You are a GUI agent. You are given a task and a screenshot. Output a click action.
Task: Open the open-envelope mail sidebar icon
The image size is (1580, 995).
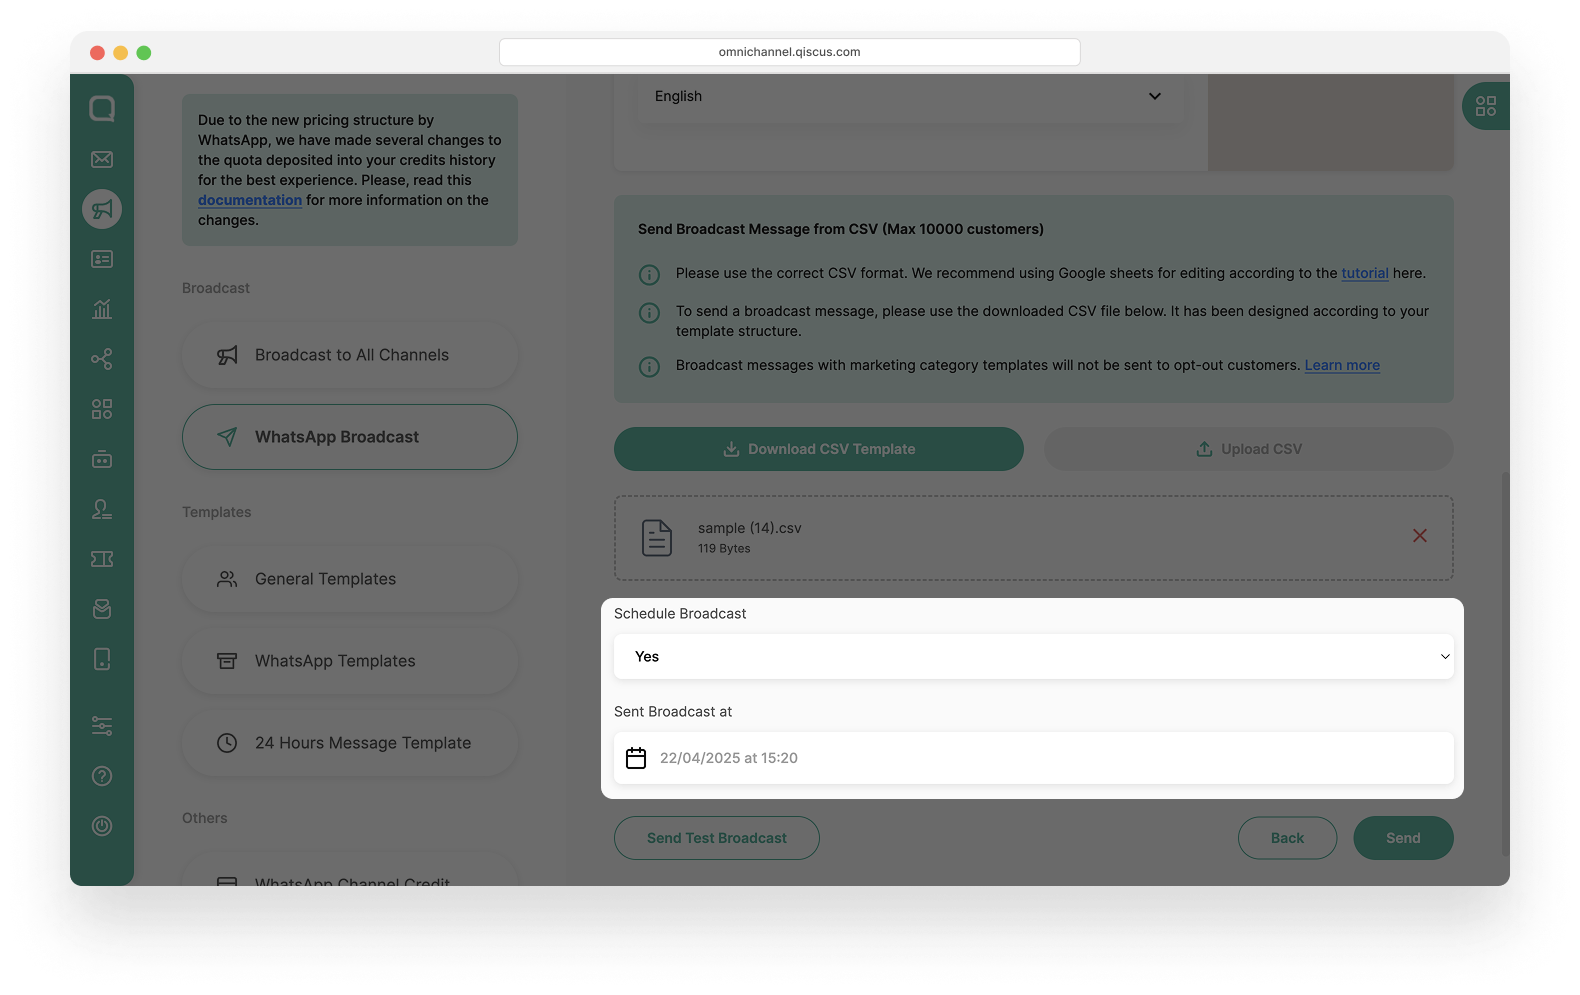[x=102, y=609]
